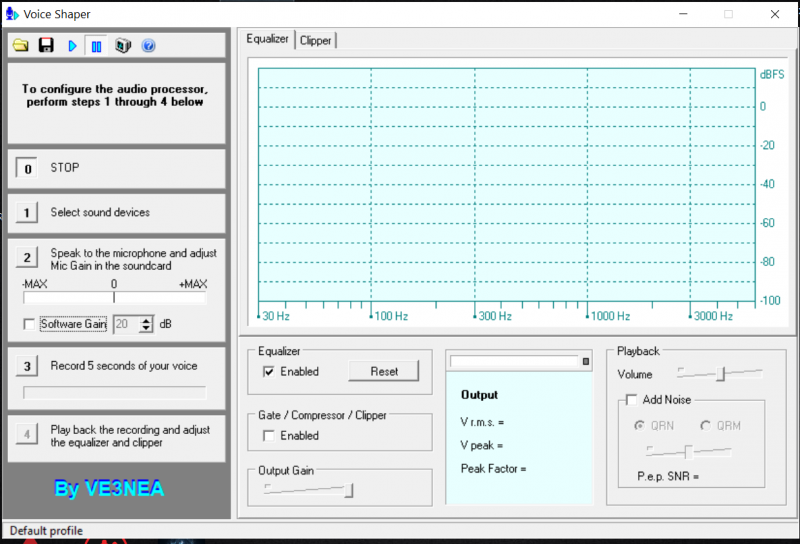Switch to the Clipper tab

point(315,40)
